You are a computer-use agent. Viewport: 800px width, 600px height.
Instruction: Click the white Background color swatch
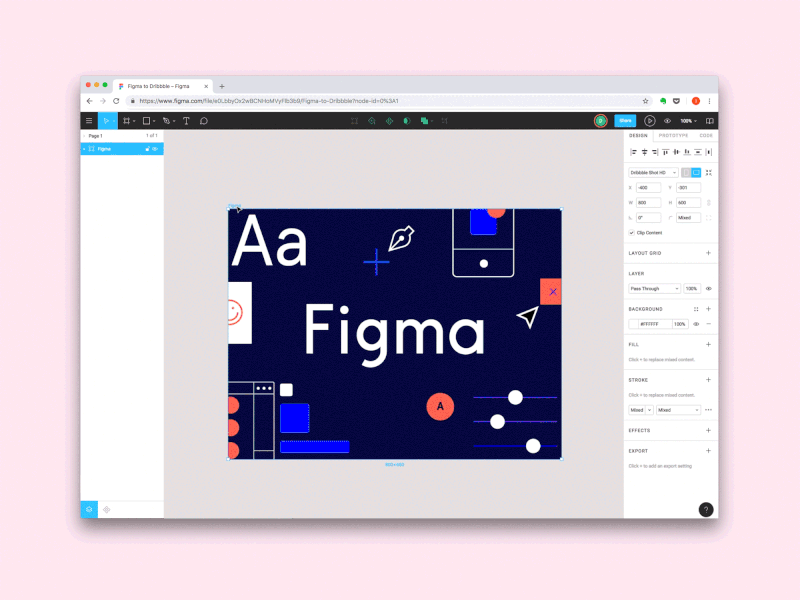click(x=633, y=322)
